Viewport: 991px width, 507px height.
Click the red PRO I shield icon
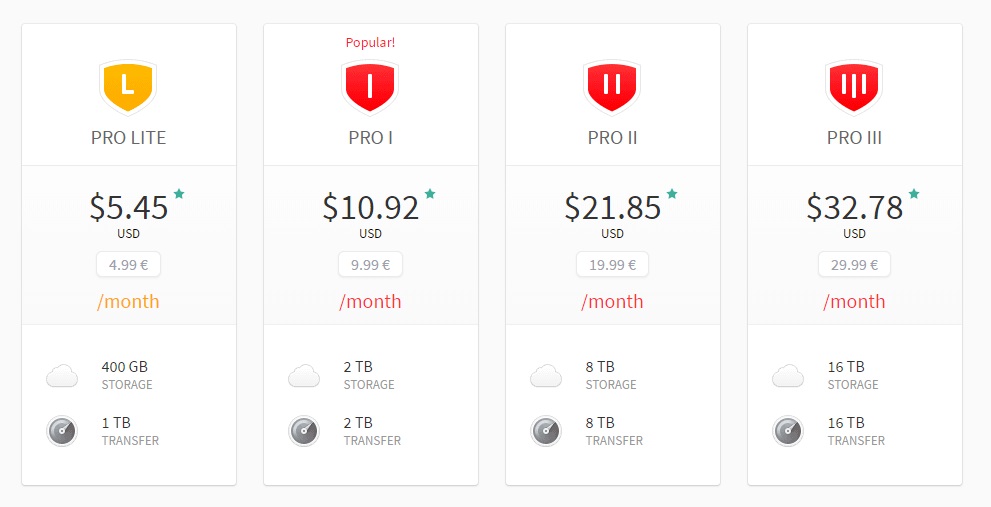click(x=370, y=87)
